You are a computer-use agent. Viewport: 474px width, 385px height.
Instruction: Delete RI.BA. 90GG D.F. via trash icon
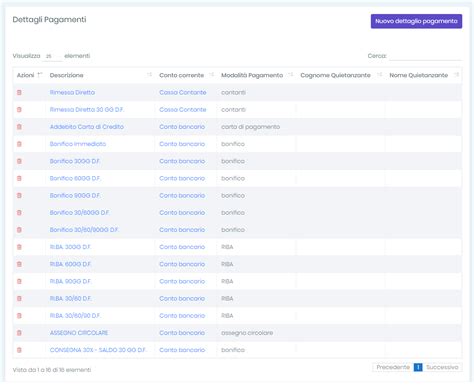point(19,281)
